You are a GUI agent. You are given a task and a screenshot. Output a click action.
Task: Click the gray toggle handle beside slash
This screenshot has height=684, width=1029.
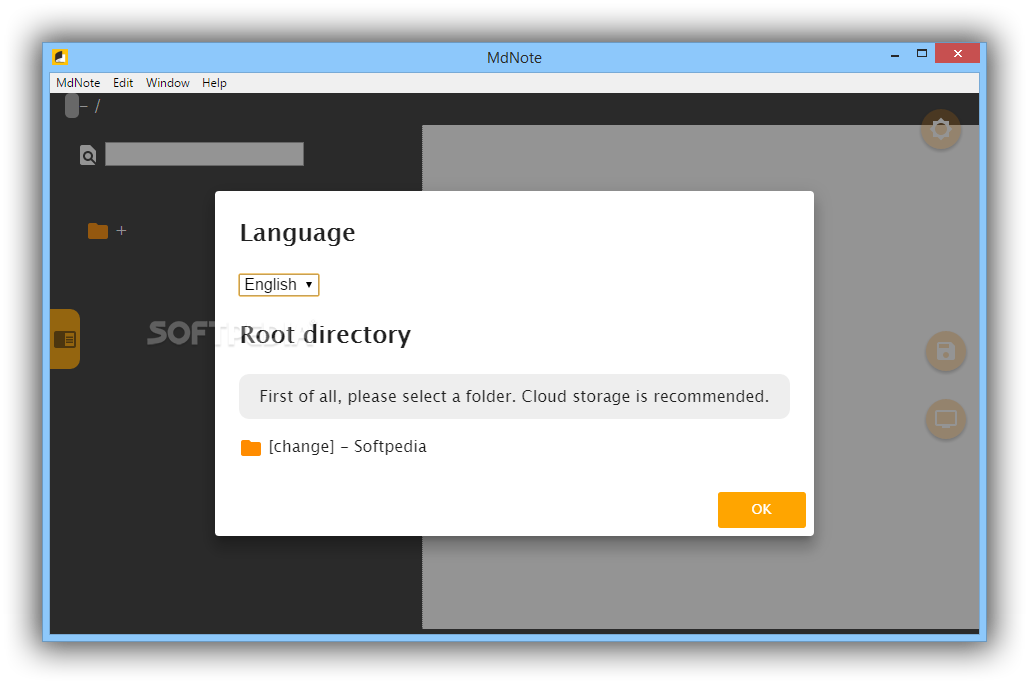click(72, 106)
